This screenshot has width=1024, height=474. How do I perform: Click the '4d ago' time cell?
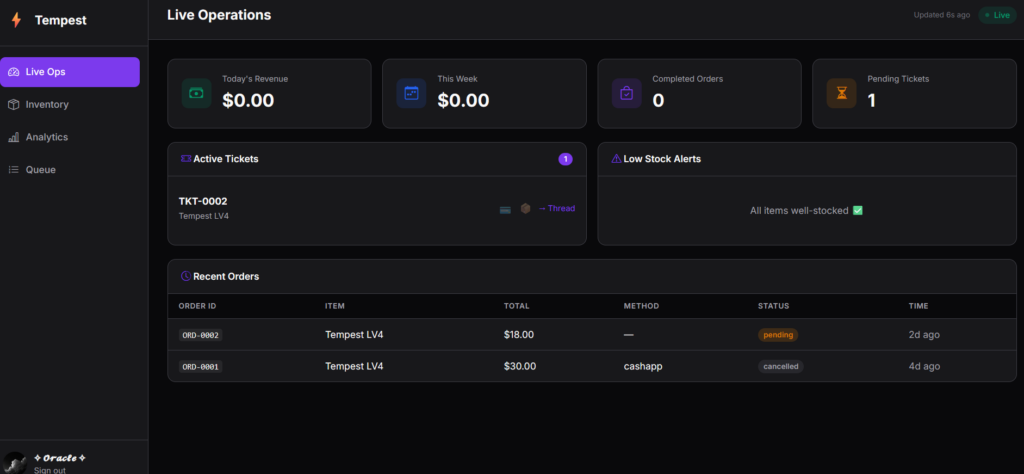pos(924,366)
